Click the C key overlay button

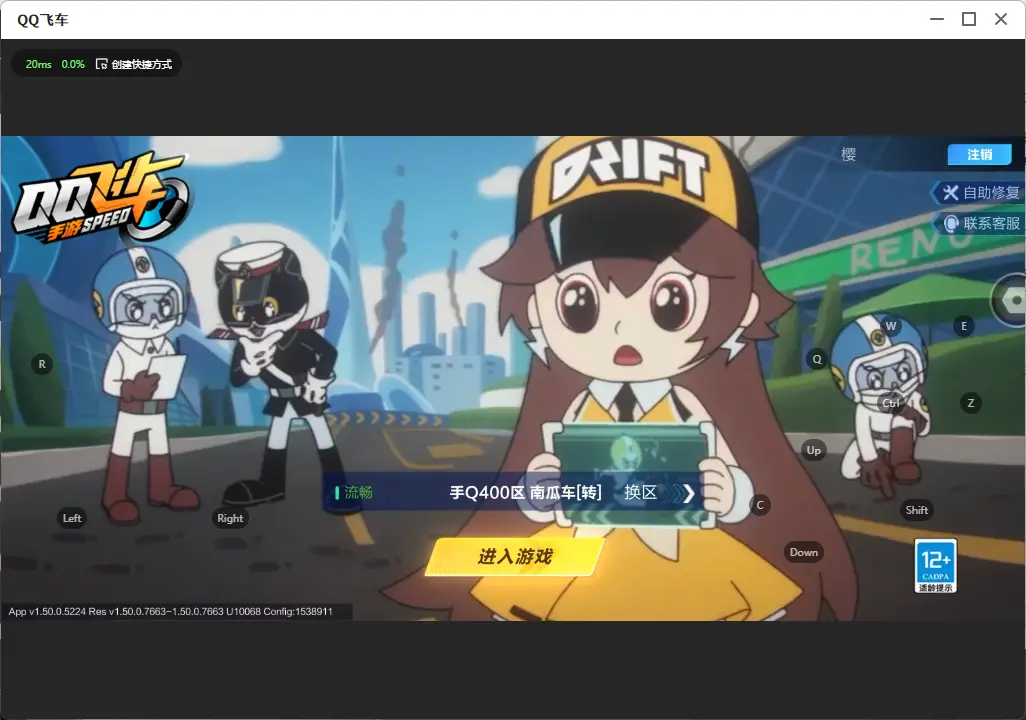(760, 505)
